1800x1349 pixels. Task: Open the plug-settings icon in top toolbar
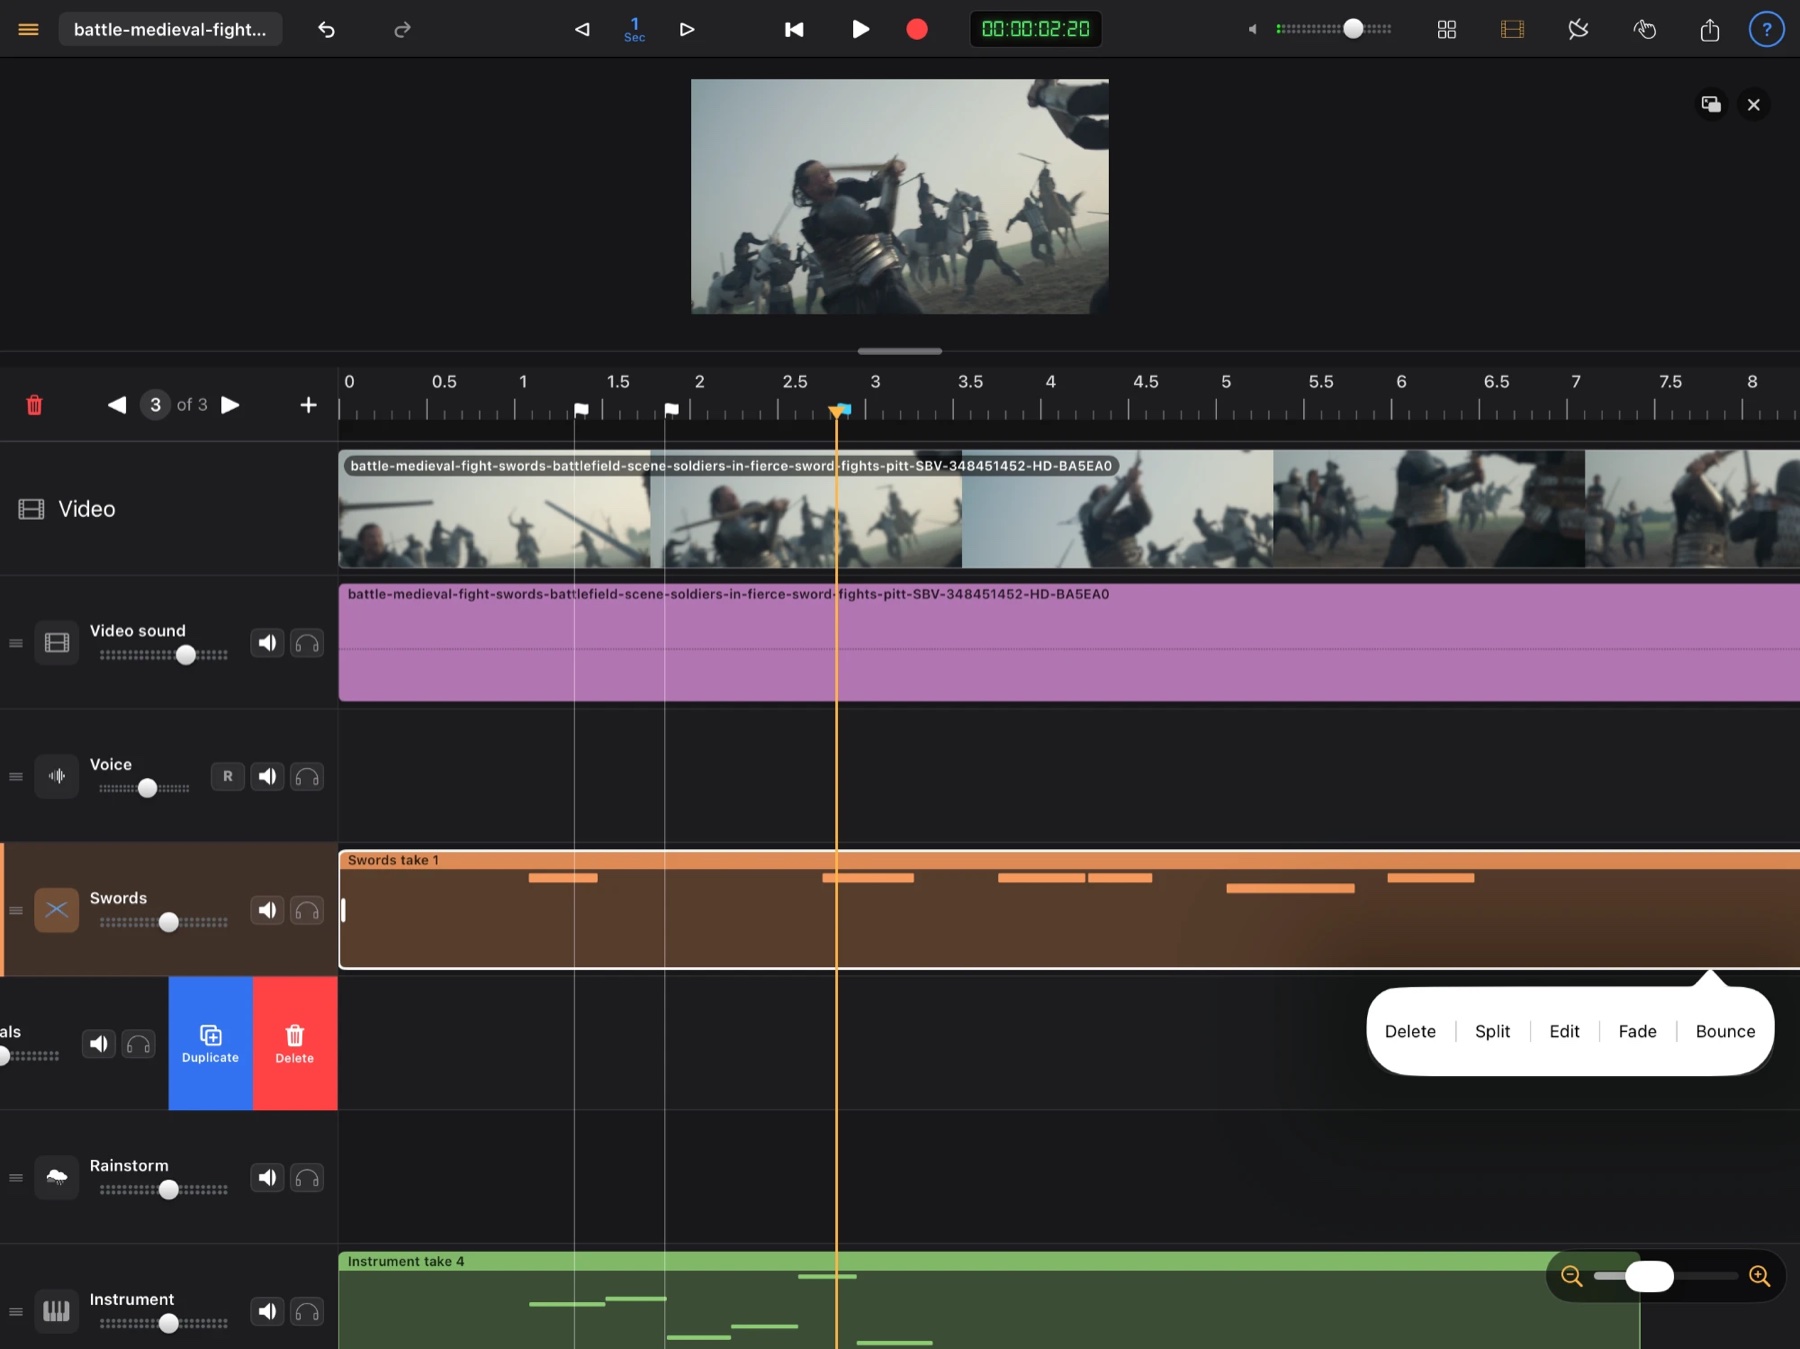(x=1578, y=29)
